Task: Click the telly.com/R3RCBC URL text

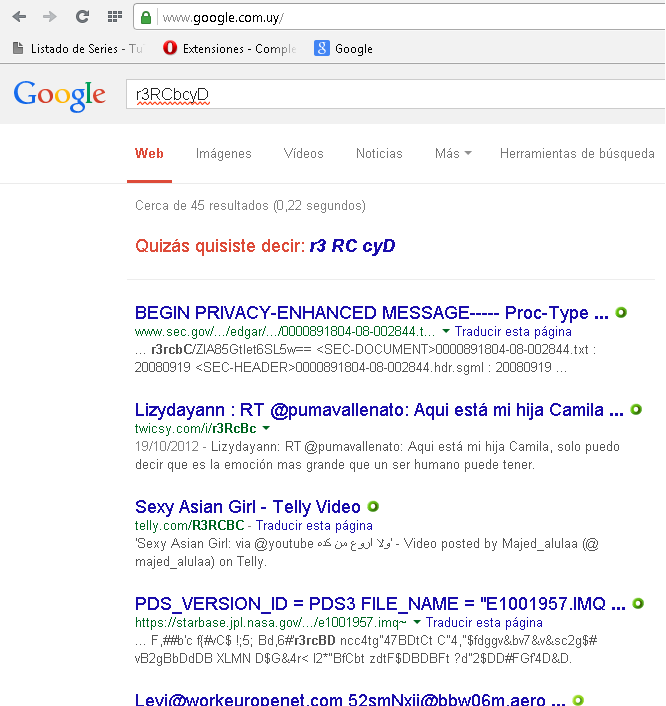Action: [x=189, y=525]
